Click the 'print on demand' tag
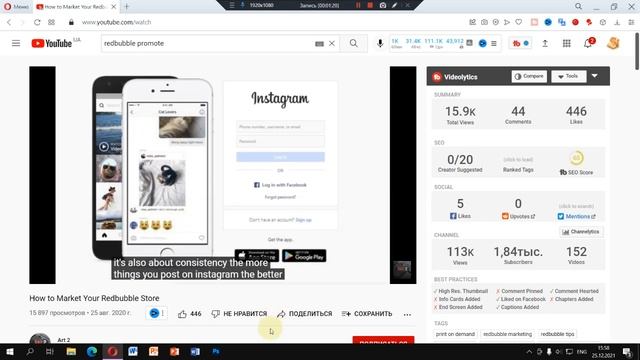The width and height of the screenshot is (640, 360). (x=455, y=334)
